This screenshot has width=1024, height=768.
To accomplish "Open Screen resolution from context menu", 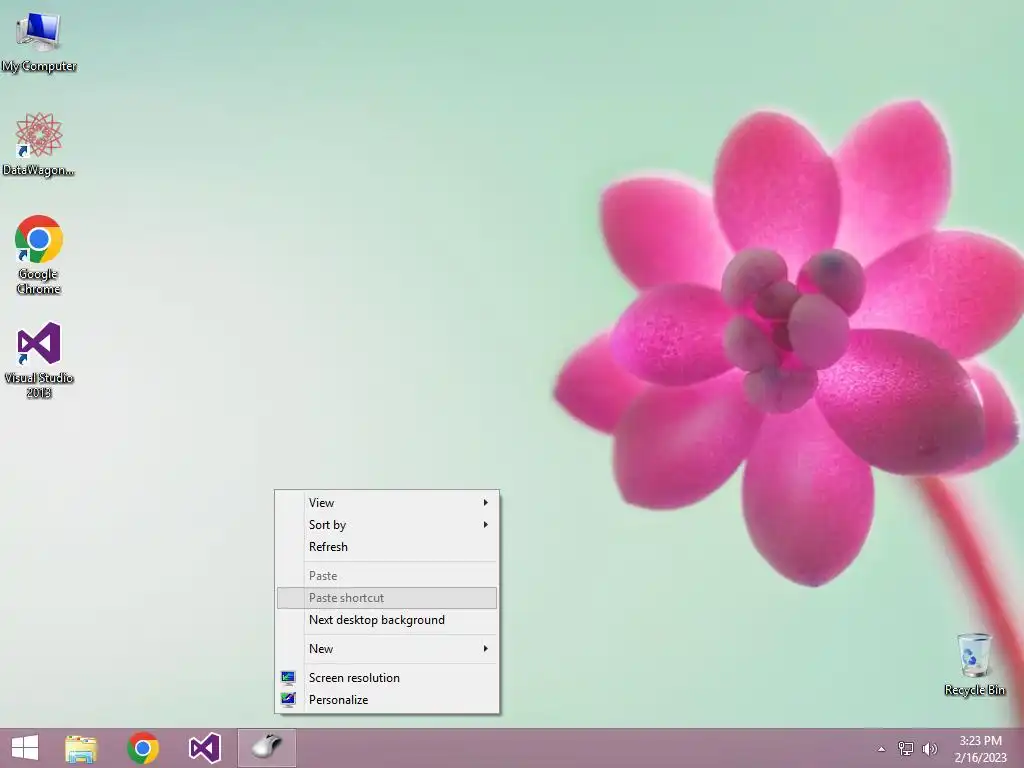I will pos(387,678).
